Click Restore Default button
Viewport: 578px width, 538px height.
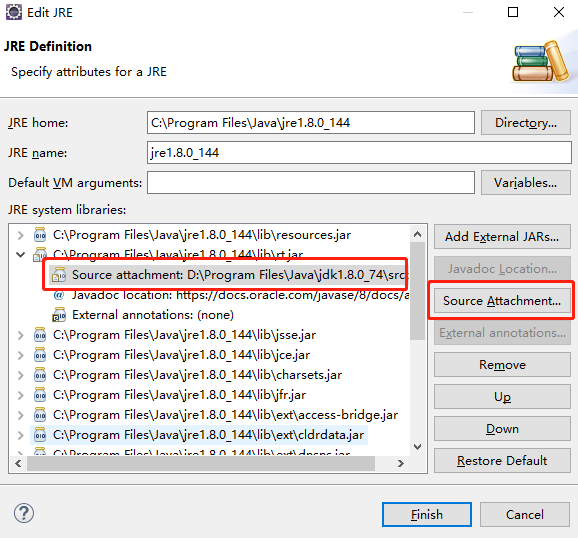tap(502, 461)
